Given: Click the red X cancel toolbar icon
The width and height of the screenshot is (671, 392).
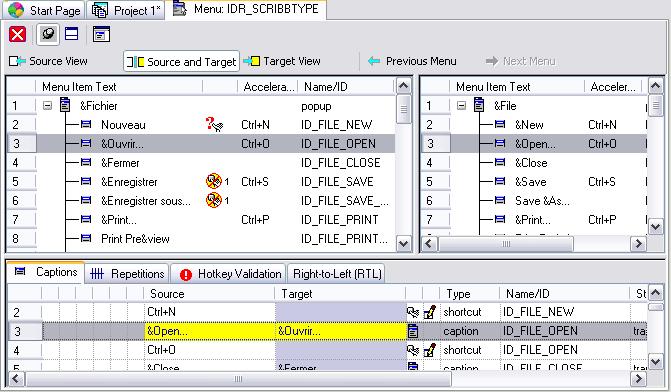Looking at the screenshot, I should pos(18,34).
